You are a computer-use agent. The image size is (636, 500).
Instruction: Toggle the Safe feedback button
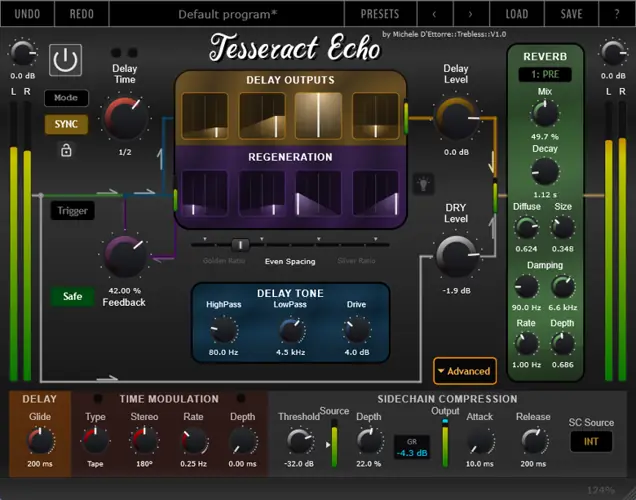(73, 296)
